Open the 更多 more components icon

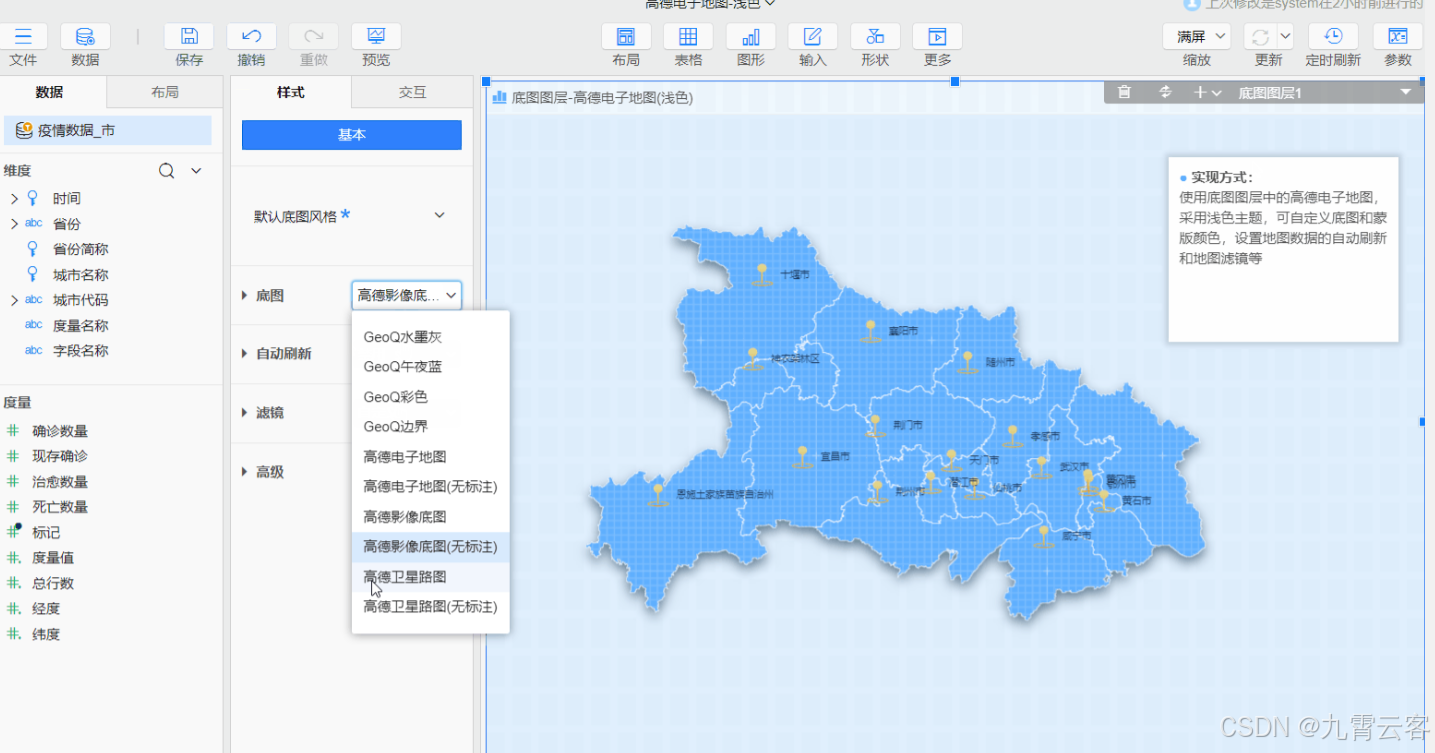937,37
